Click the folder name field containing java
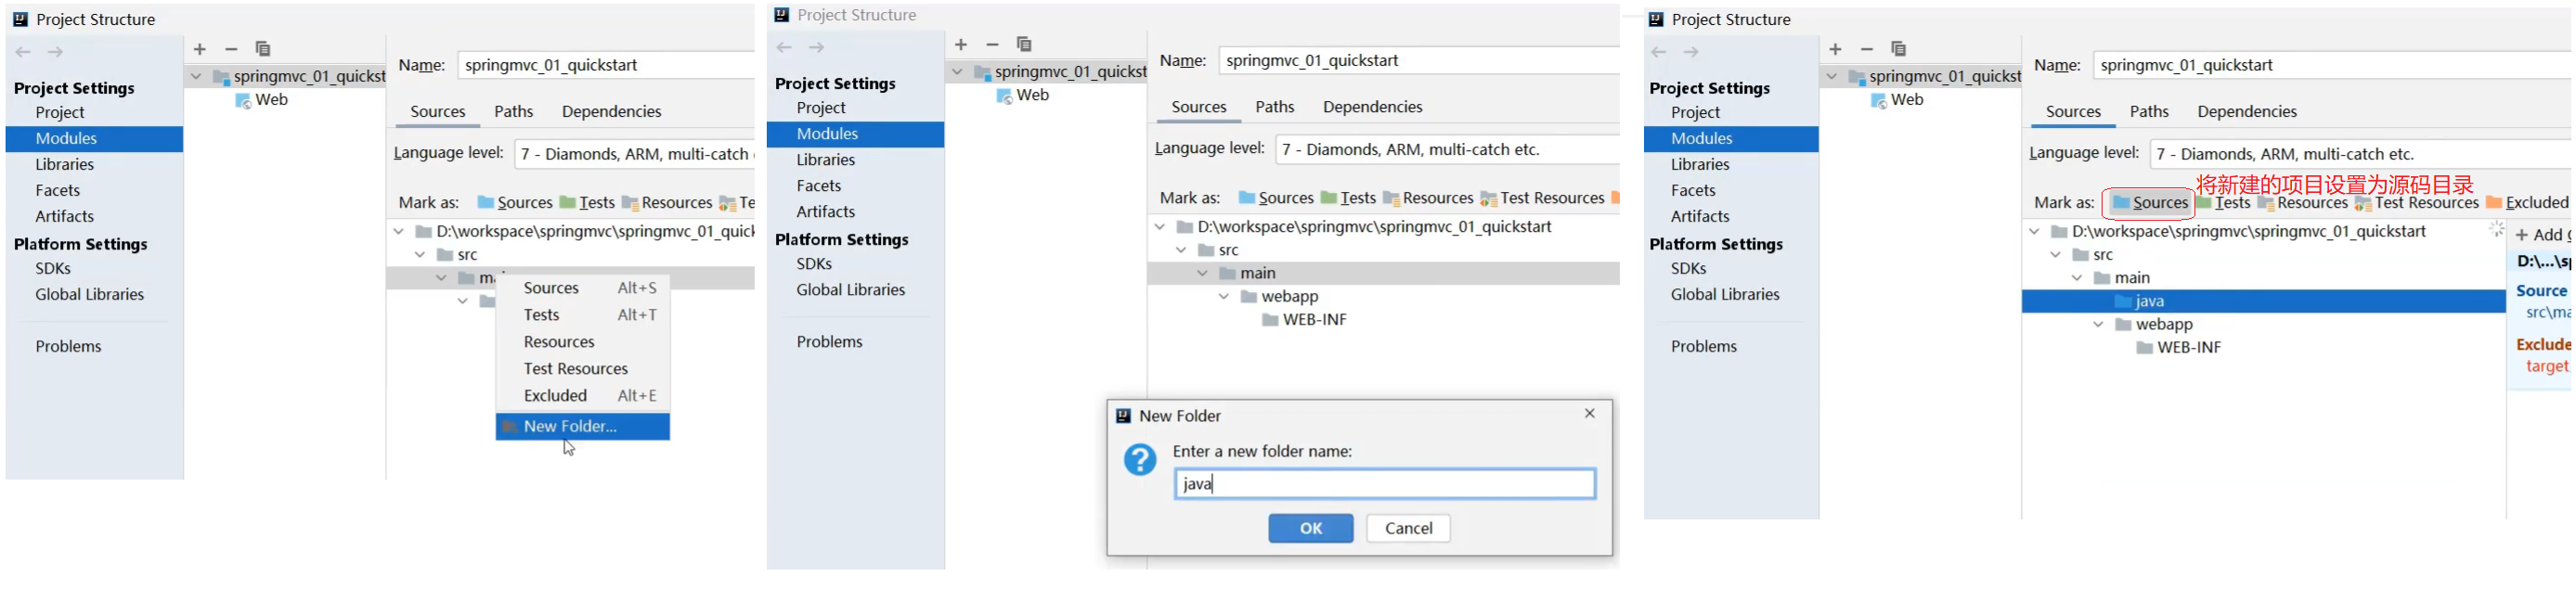The height and width of the screenshot is (589, 2576). [1384, 484]
